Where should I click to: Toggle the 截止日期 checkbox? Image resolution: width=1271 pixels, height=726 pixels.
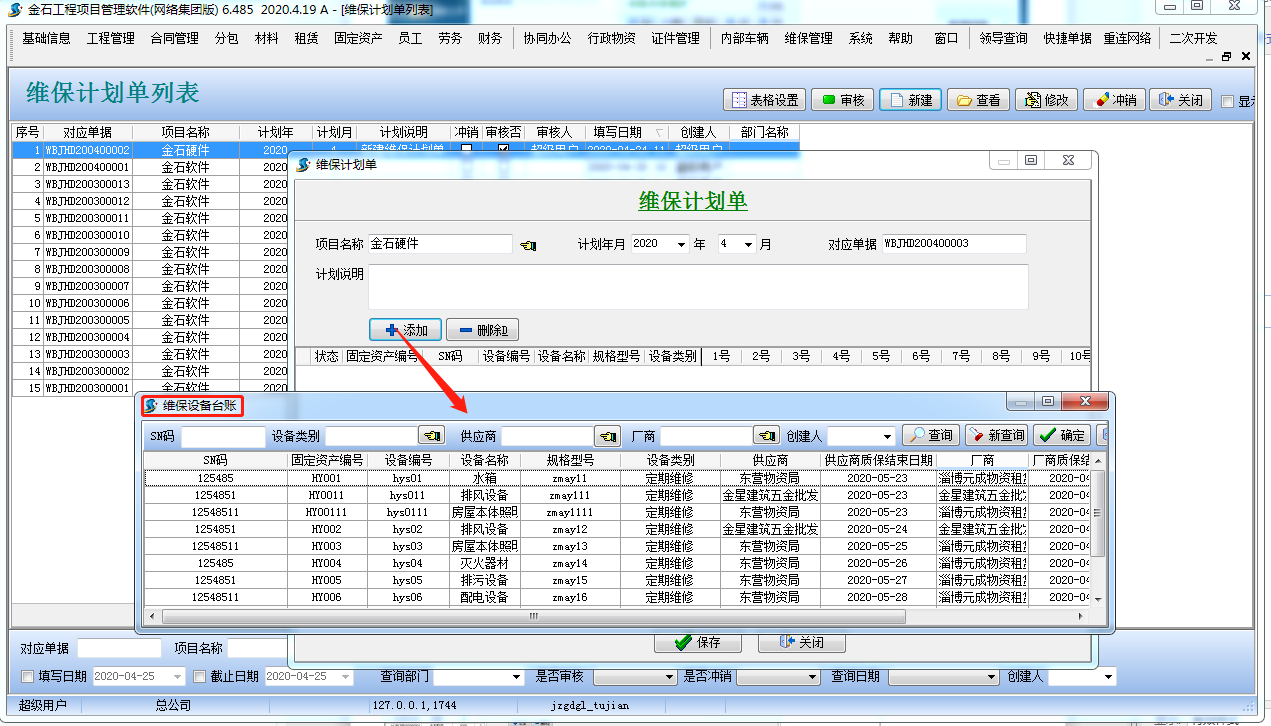[199, 676]
